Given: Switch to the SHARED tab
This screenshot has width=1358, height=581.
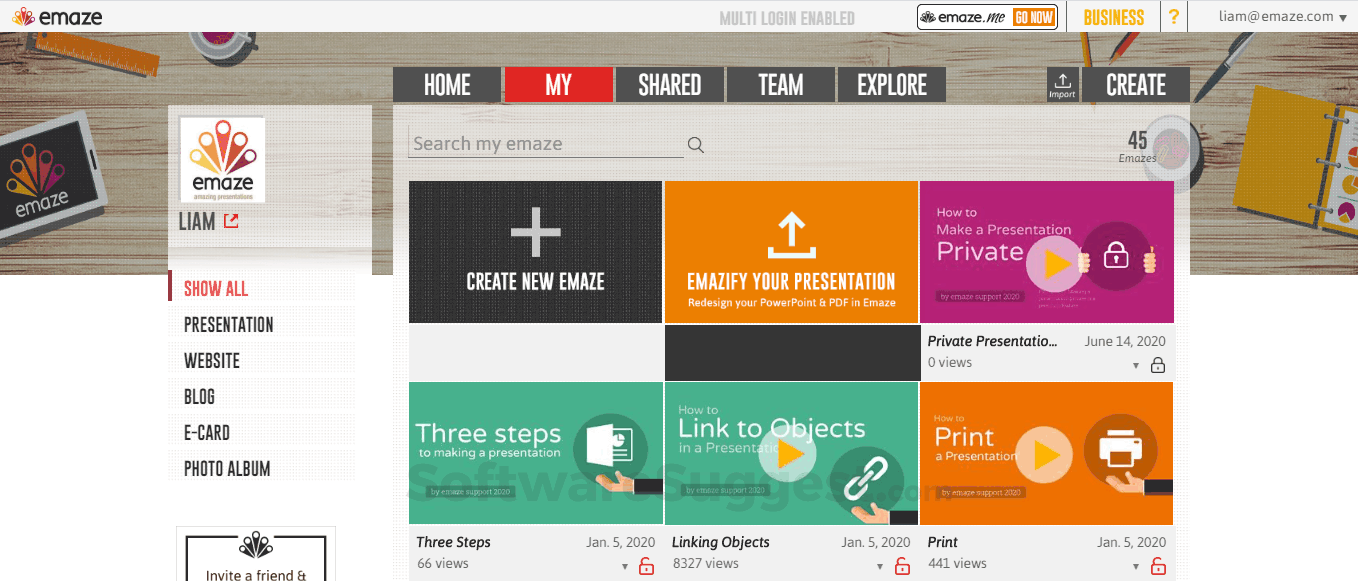Looking at the screenshot, I should [670, 84].
